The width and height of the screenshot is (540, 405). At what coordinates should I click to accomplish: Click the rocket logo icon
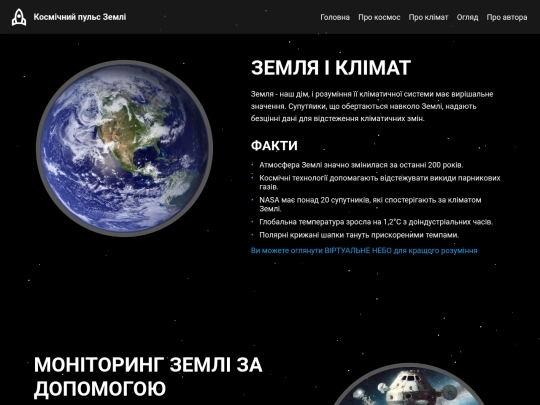(19, 17)
